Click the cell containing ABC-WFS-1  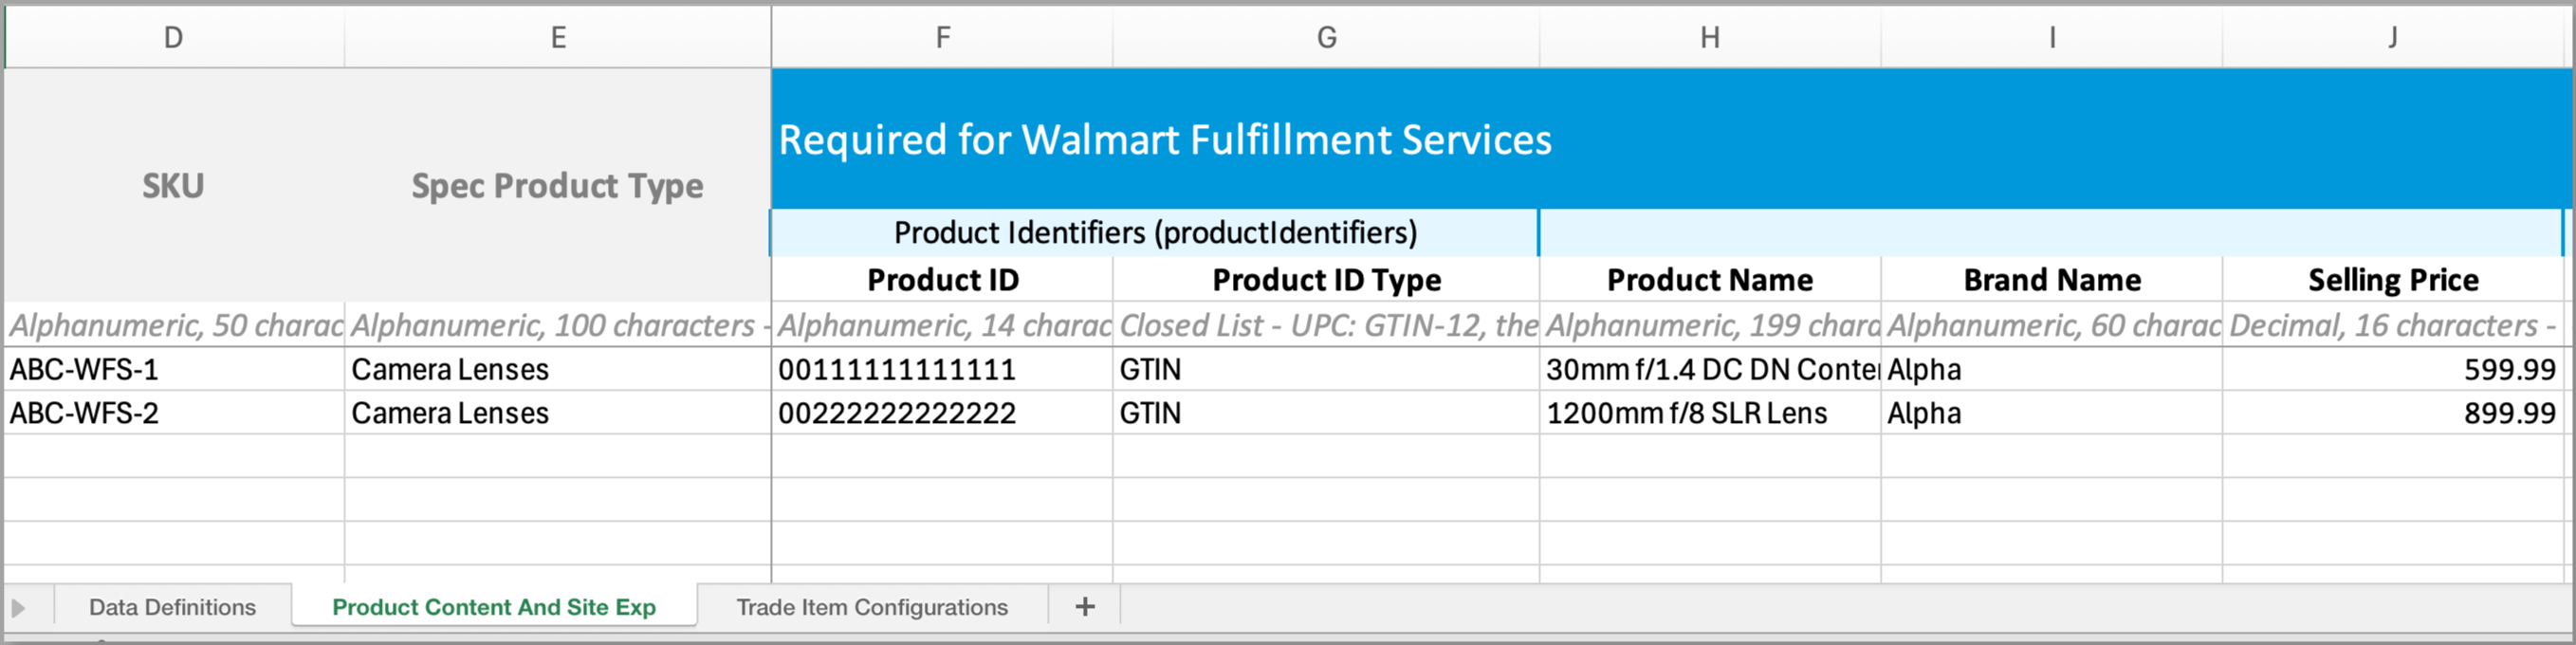(x=174, y=369)
